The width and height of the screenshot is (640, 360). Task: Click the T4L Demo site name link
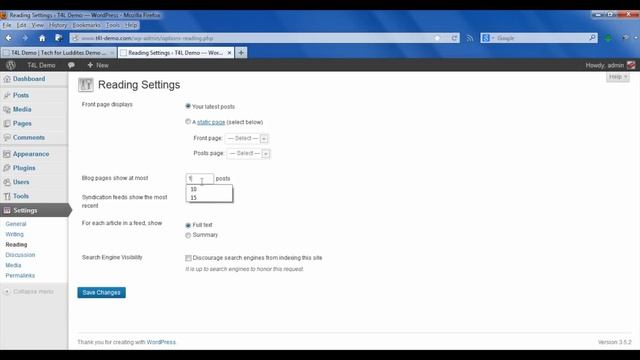(41, 65)
